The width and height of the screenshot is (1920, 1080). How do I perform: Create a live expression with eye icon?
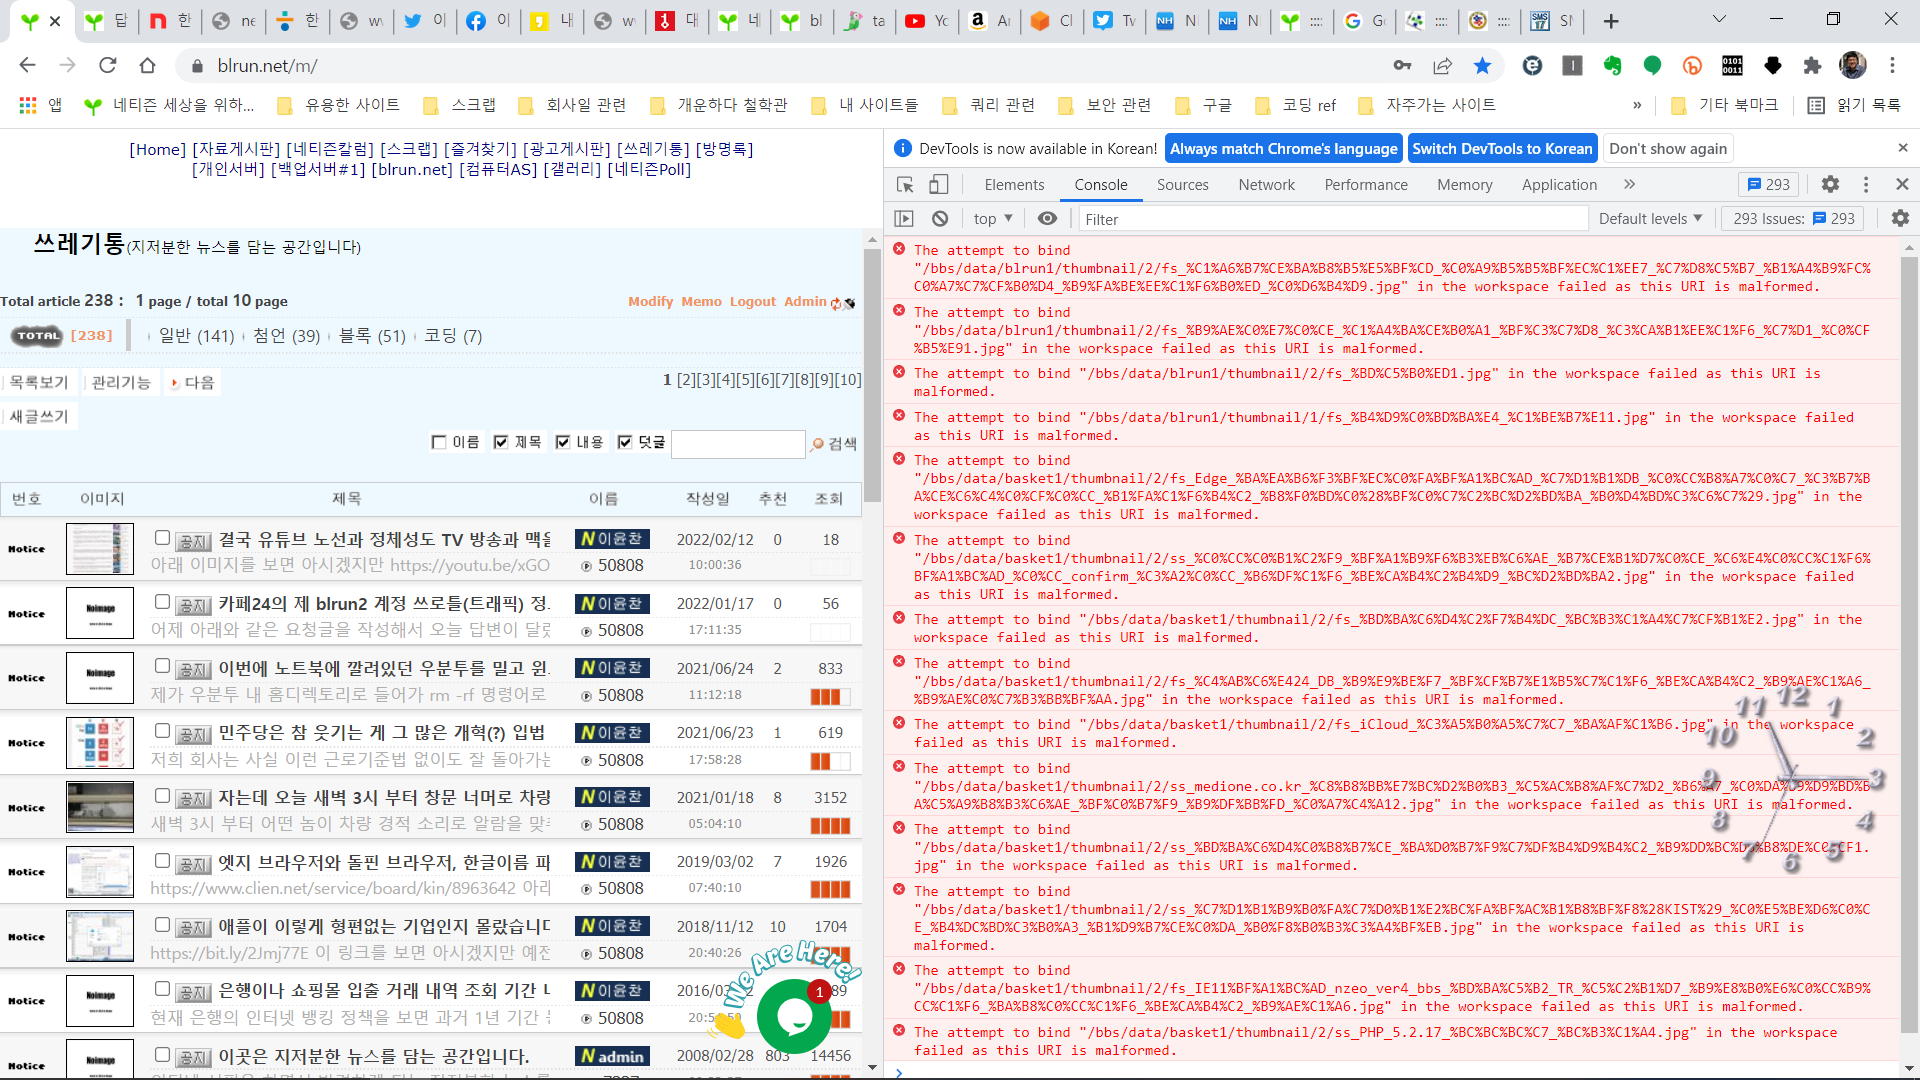1047,218
